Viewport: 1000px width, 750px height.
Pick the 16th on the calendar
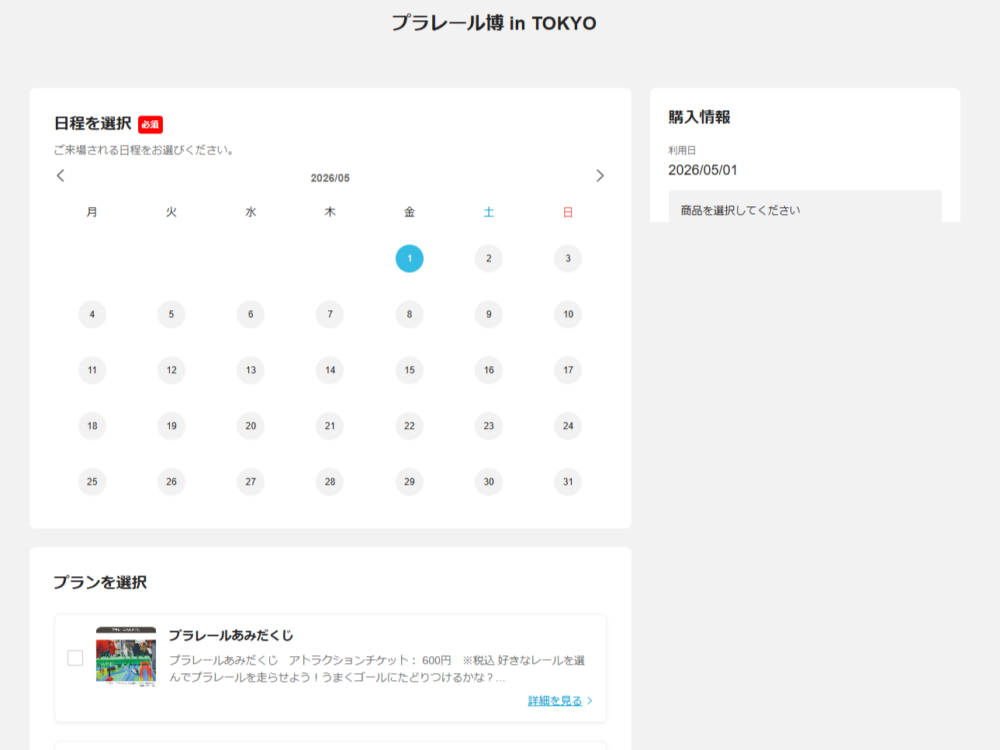(489, 370)
